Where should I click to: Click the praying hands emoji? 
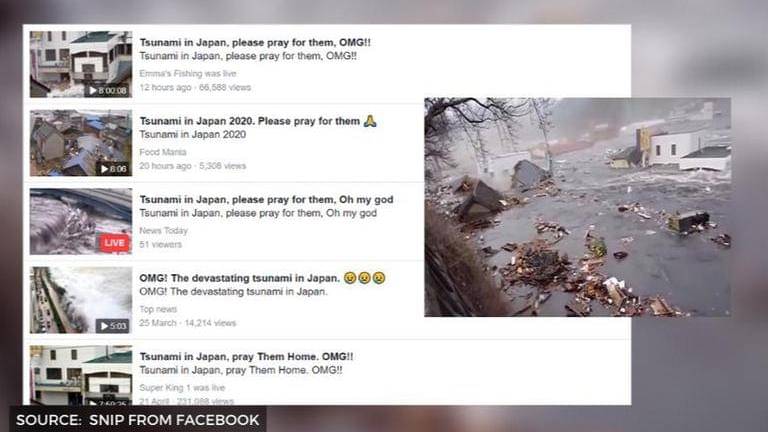[x=370, y=120]
